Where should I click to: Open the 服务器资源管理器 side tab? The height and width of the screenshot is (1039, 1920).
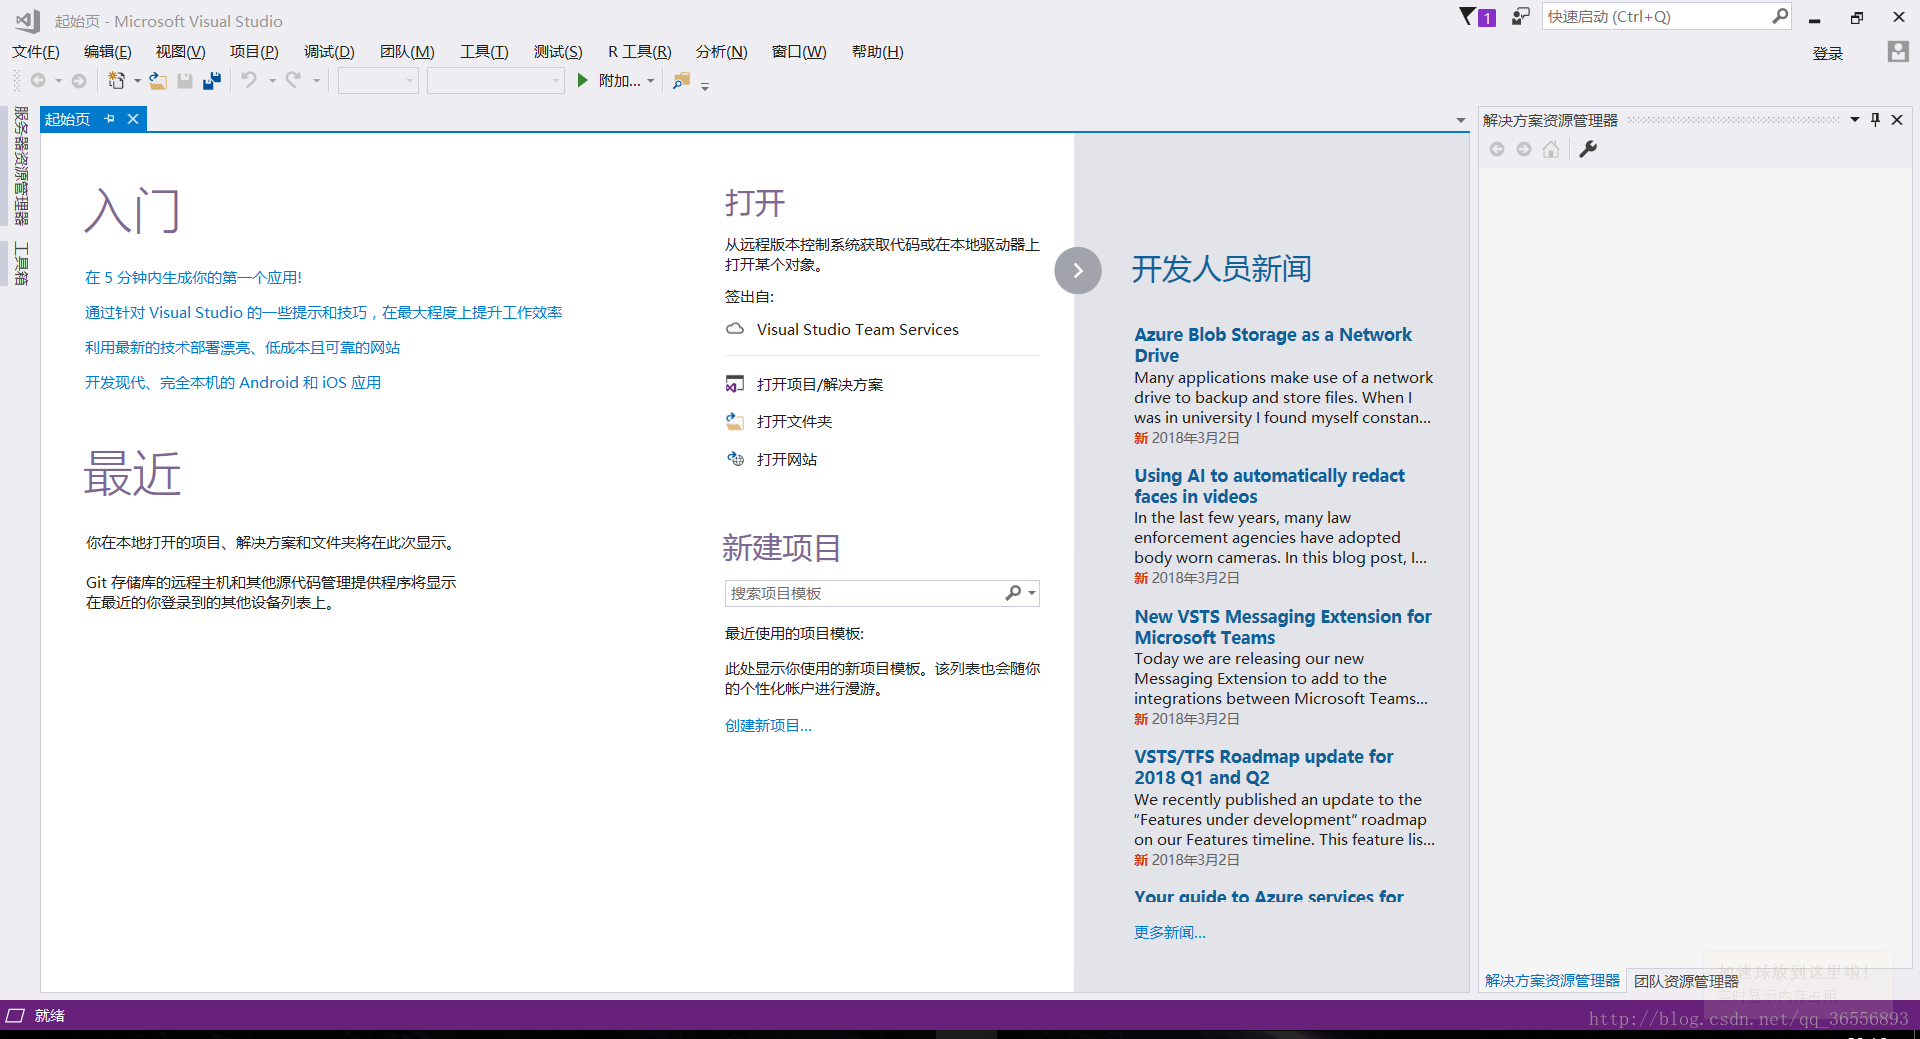pyautogui.click(x=20, y=165)
